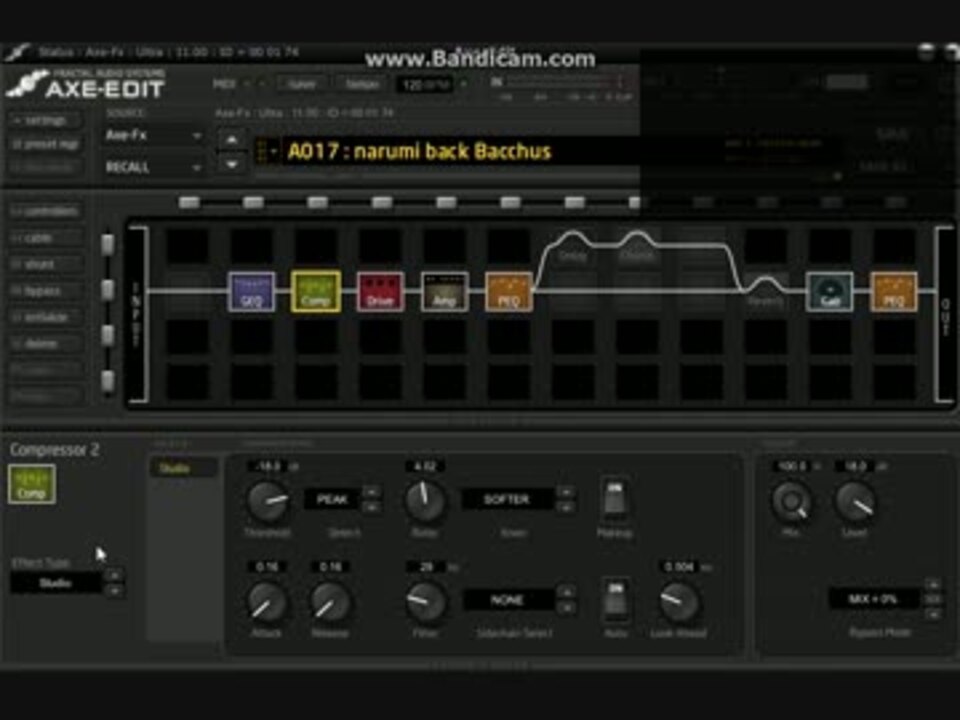The width and height of the screenshot is (960, 720).
Task: Click the Ratio knob
Action: tap(424, 500)
